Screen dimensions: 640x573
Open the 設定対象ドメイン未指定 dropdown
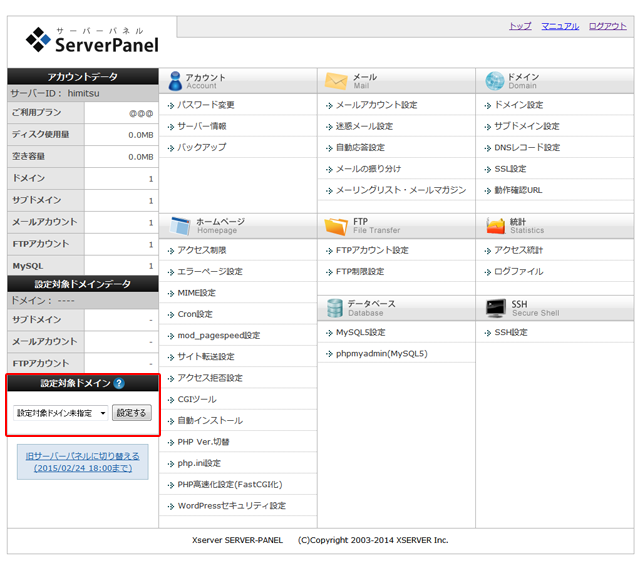(x=61, y=412)
